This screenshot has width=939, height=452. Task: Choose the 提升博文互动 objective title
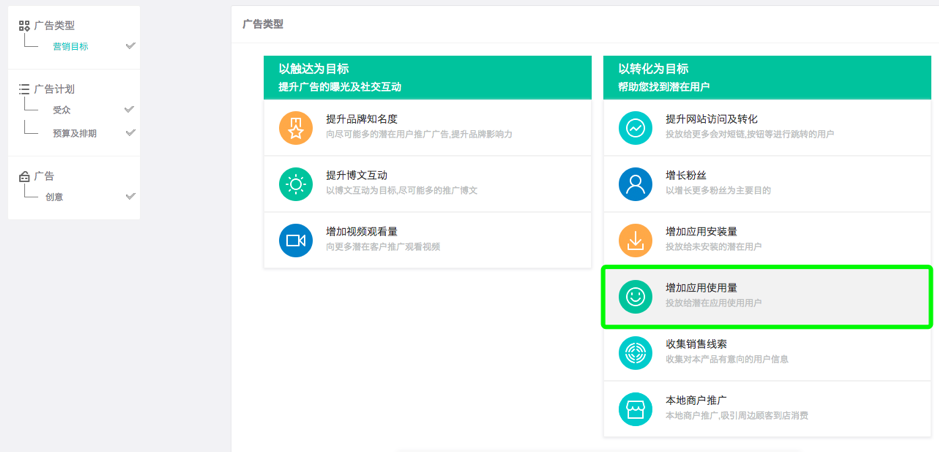pos(357,175)
